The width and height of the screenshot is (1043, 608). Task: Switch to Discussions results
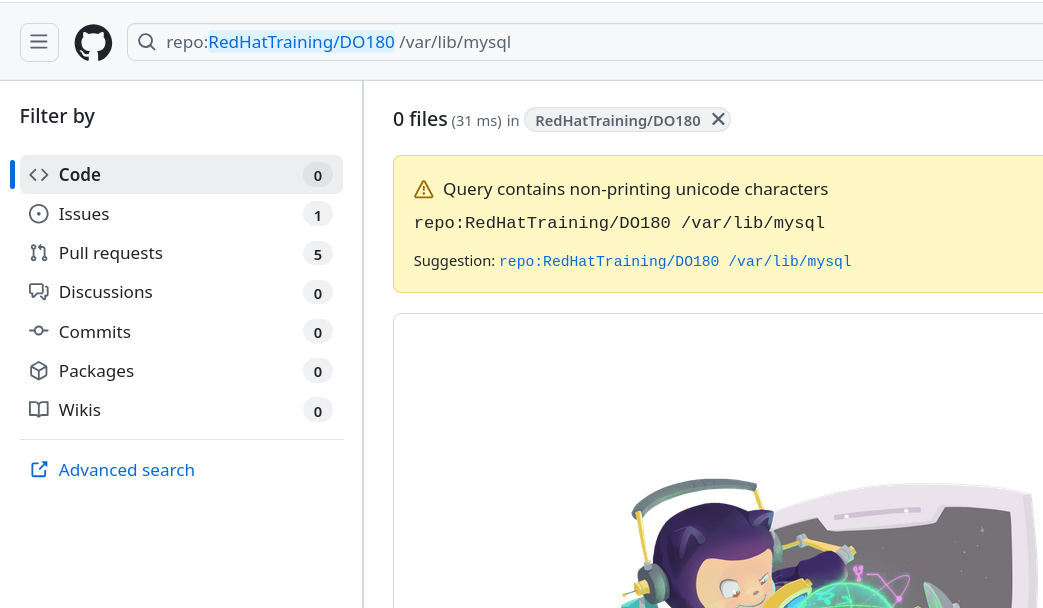(106, 292)
